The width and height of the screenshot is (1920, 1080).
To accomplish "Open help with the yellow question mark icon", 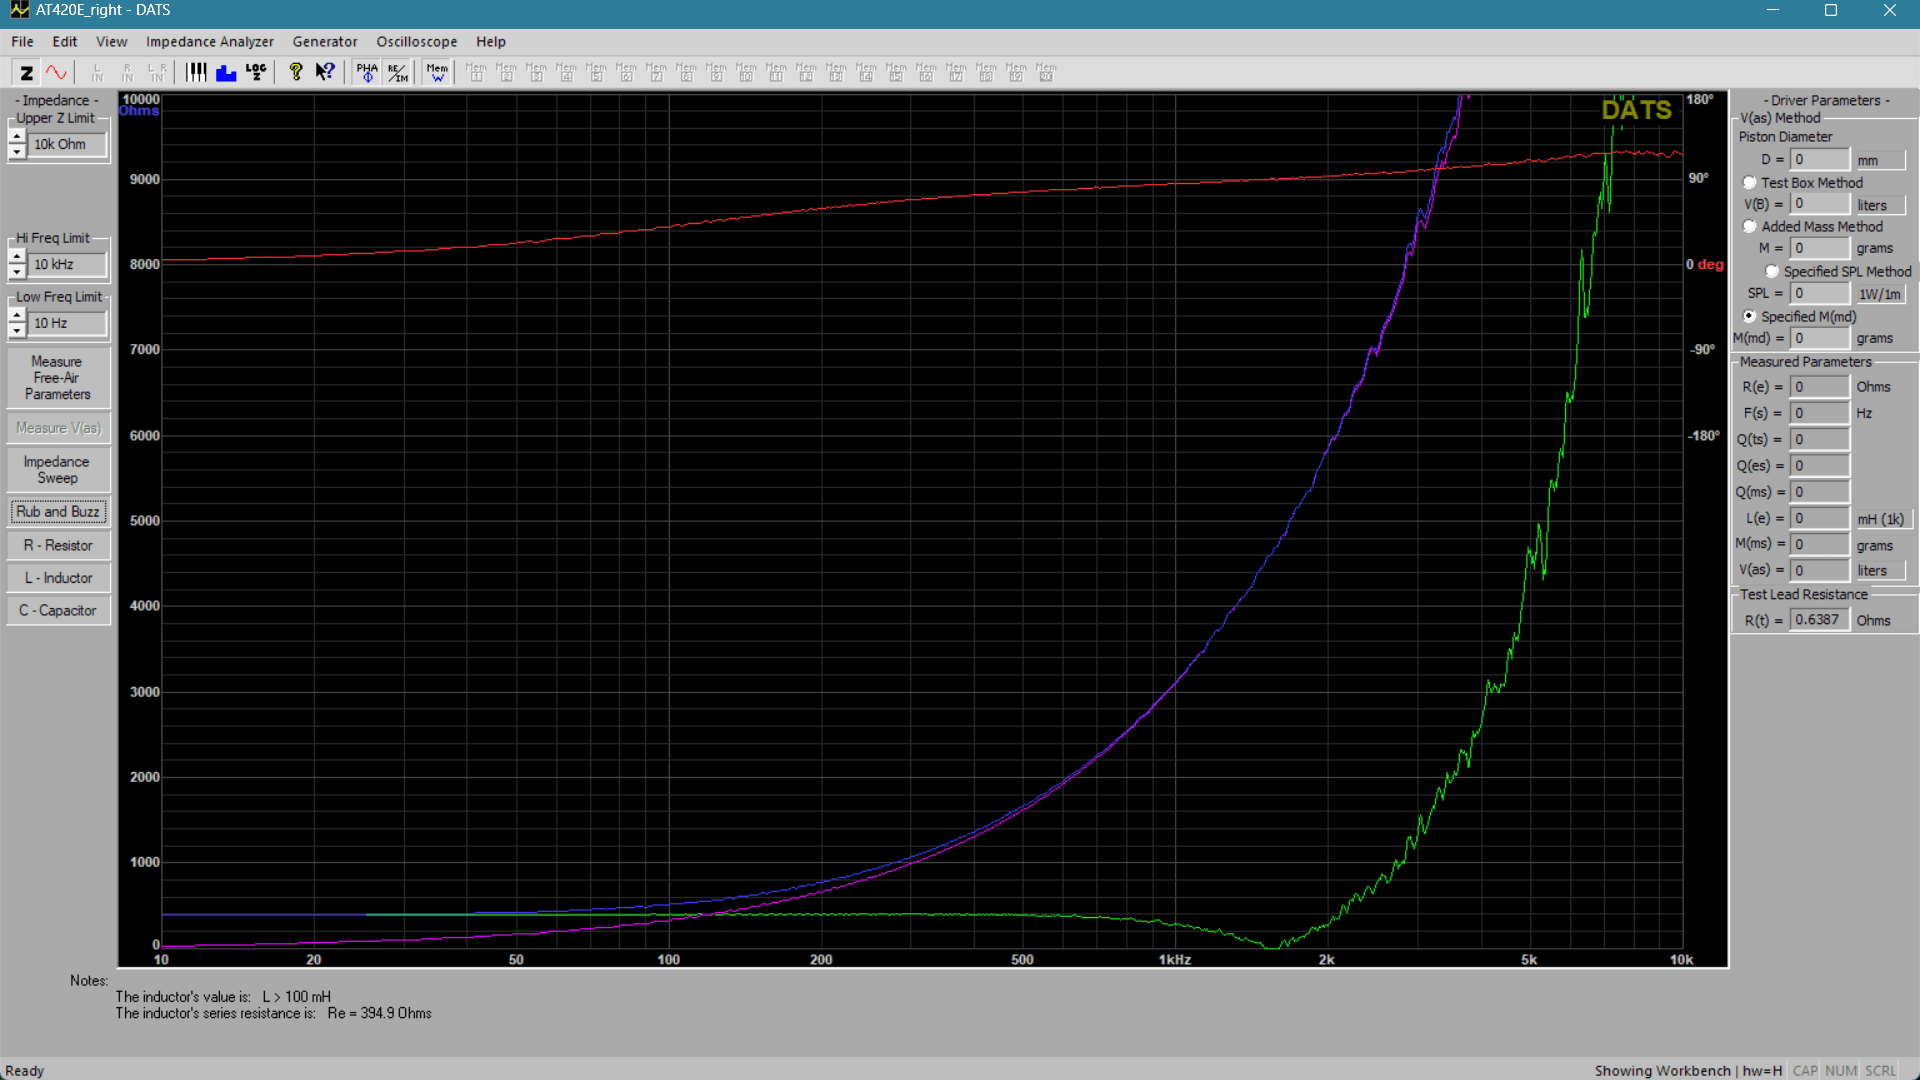I will 296,72.
